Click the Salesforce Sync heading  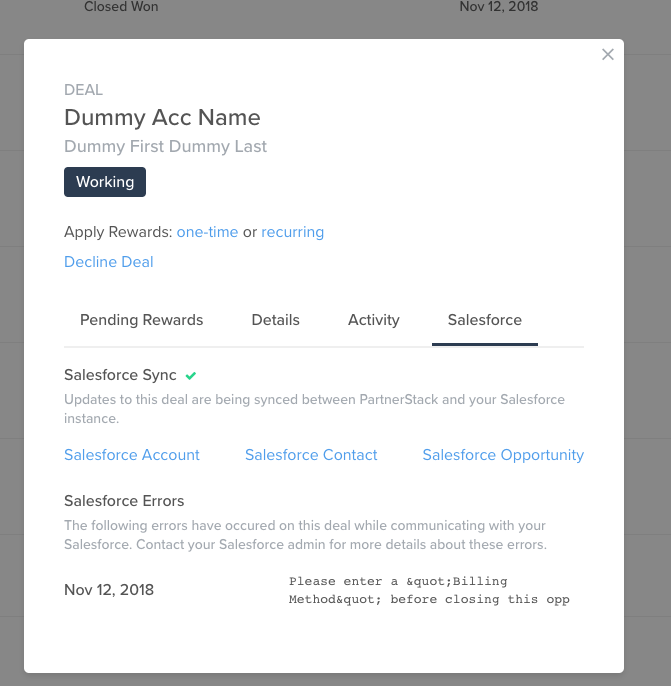click(x=120, y=375)
